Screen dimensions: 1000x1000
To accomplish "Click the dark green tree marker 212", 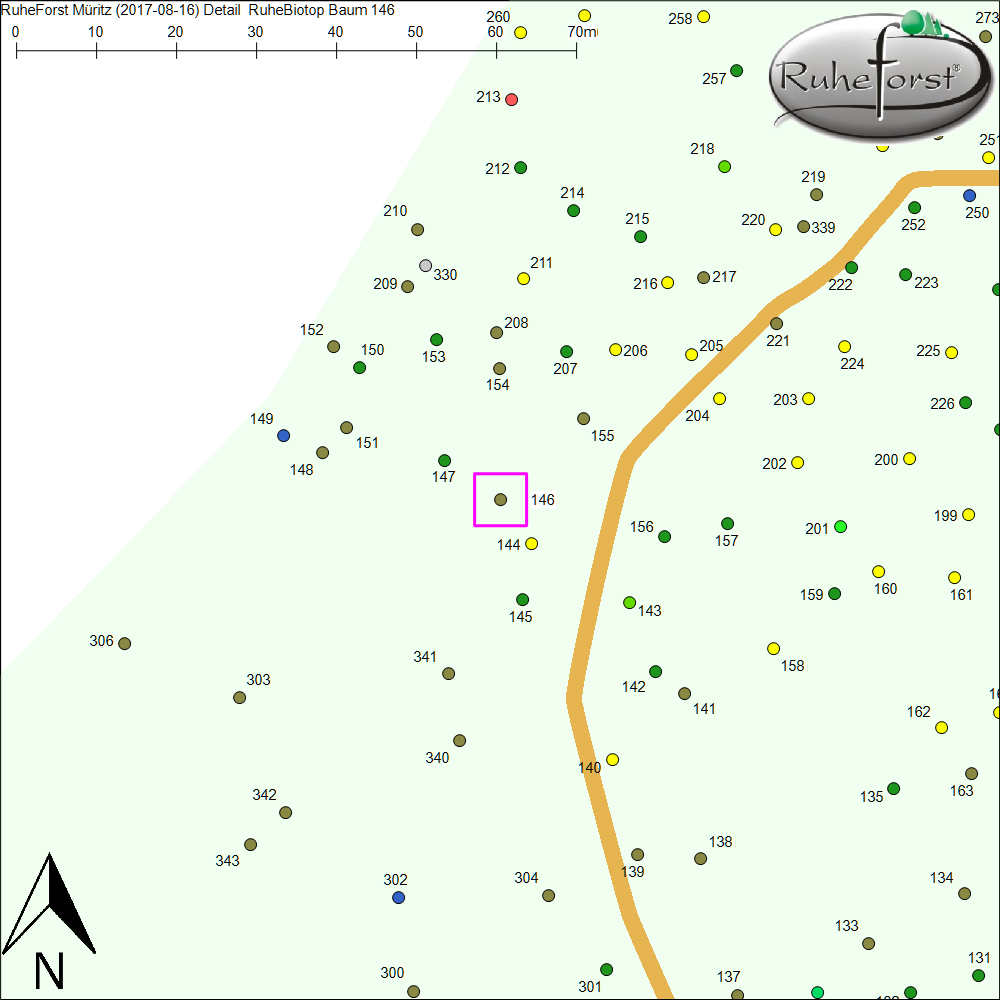I will point(520,168).
